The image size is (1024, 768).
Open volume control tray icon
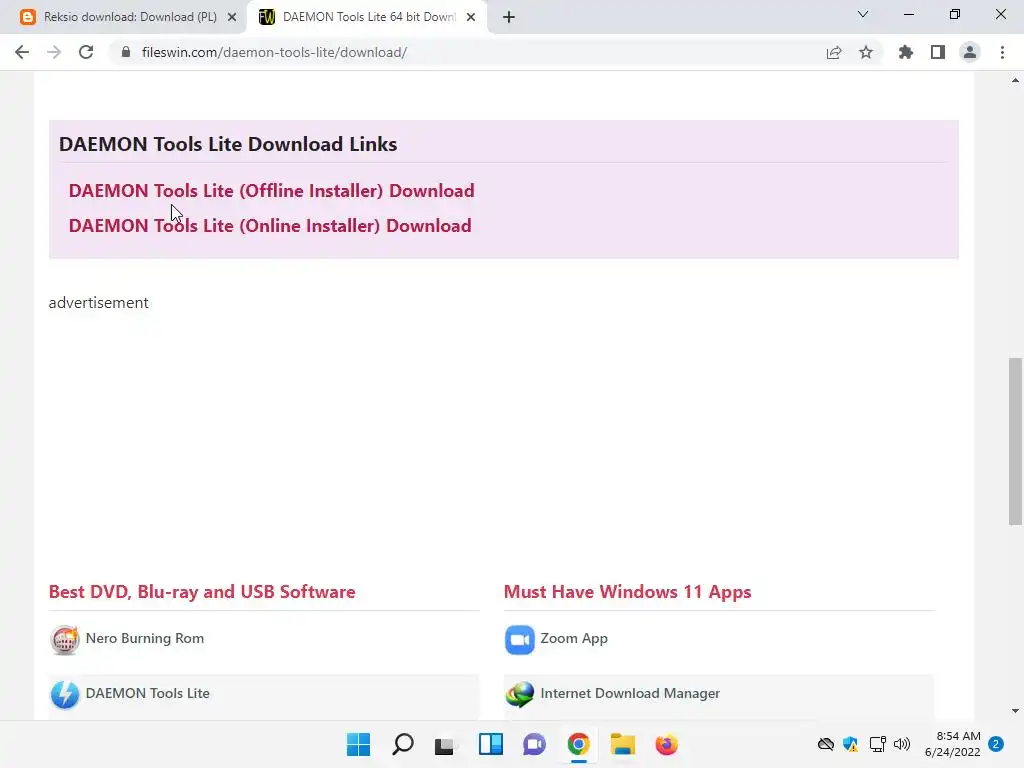click(x=902, y=744)
